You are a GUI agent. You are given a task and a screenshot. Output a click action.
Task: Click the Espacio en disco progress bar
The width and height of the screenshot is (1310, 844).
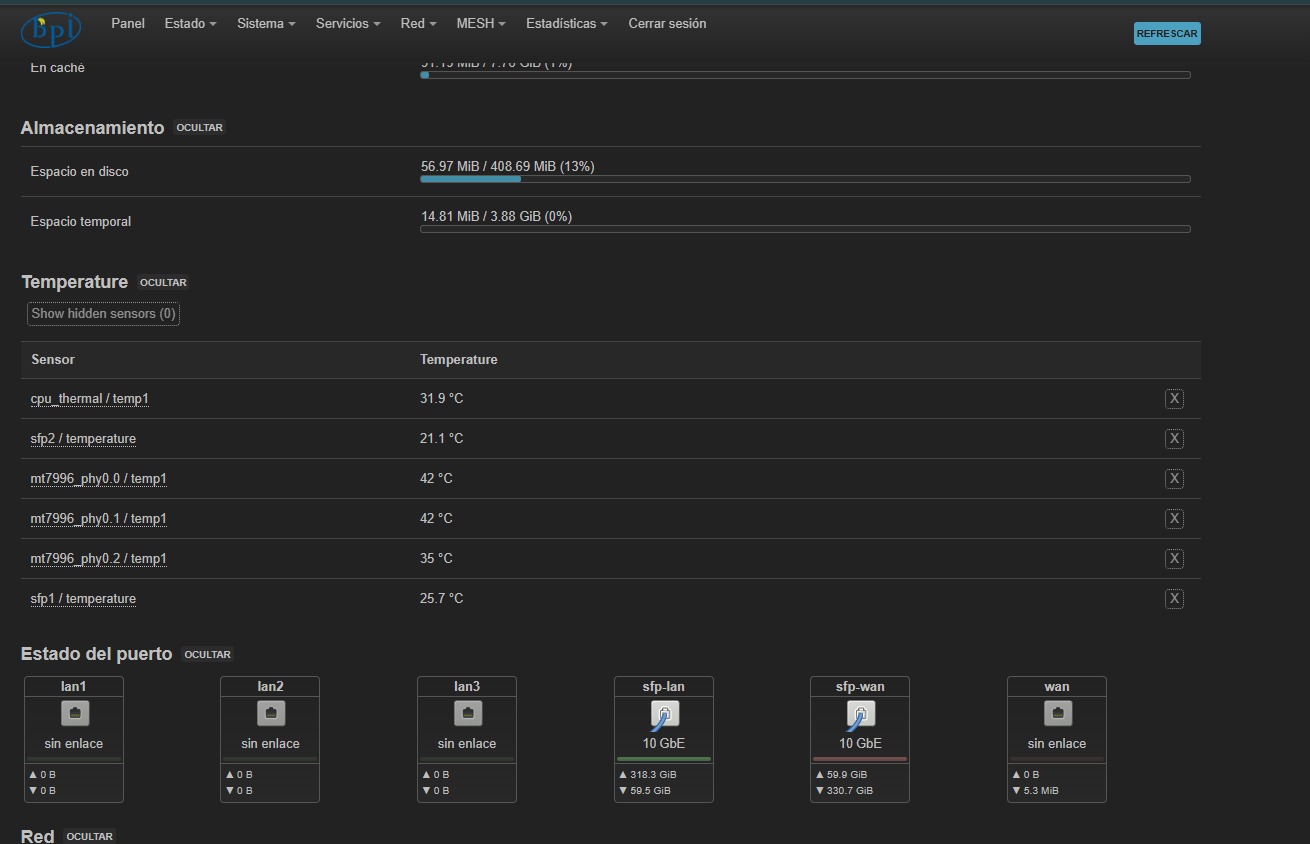click(x=805, y=179)
